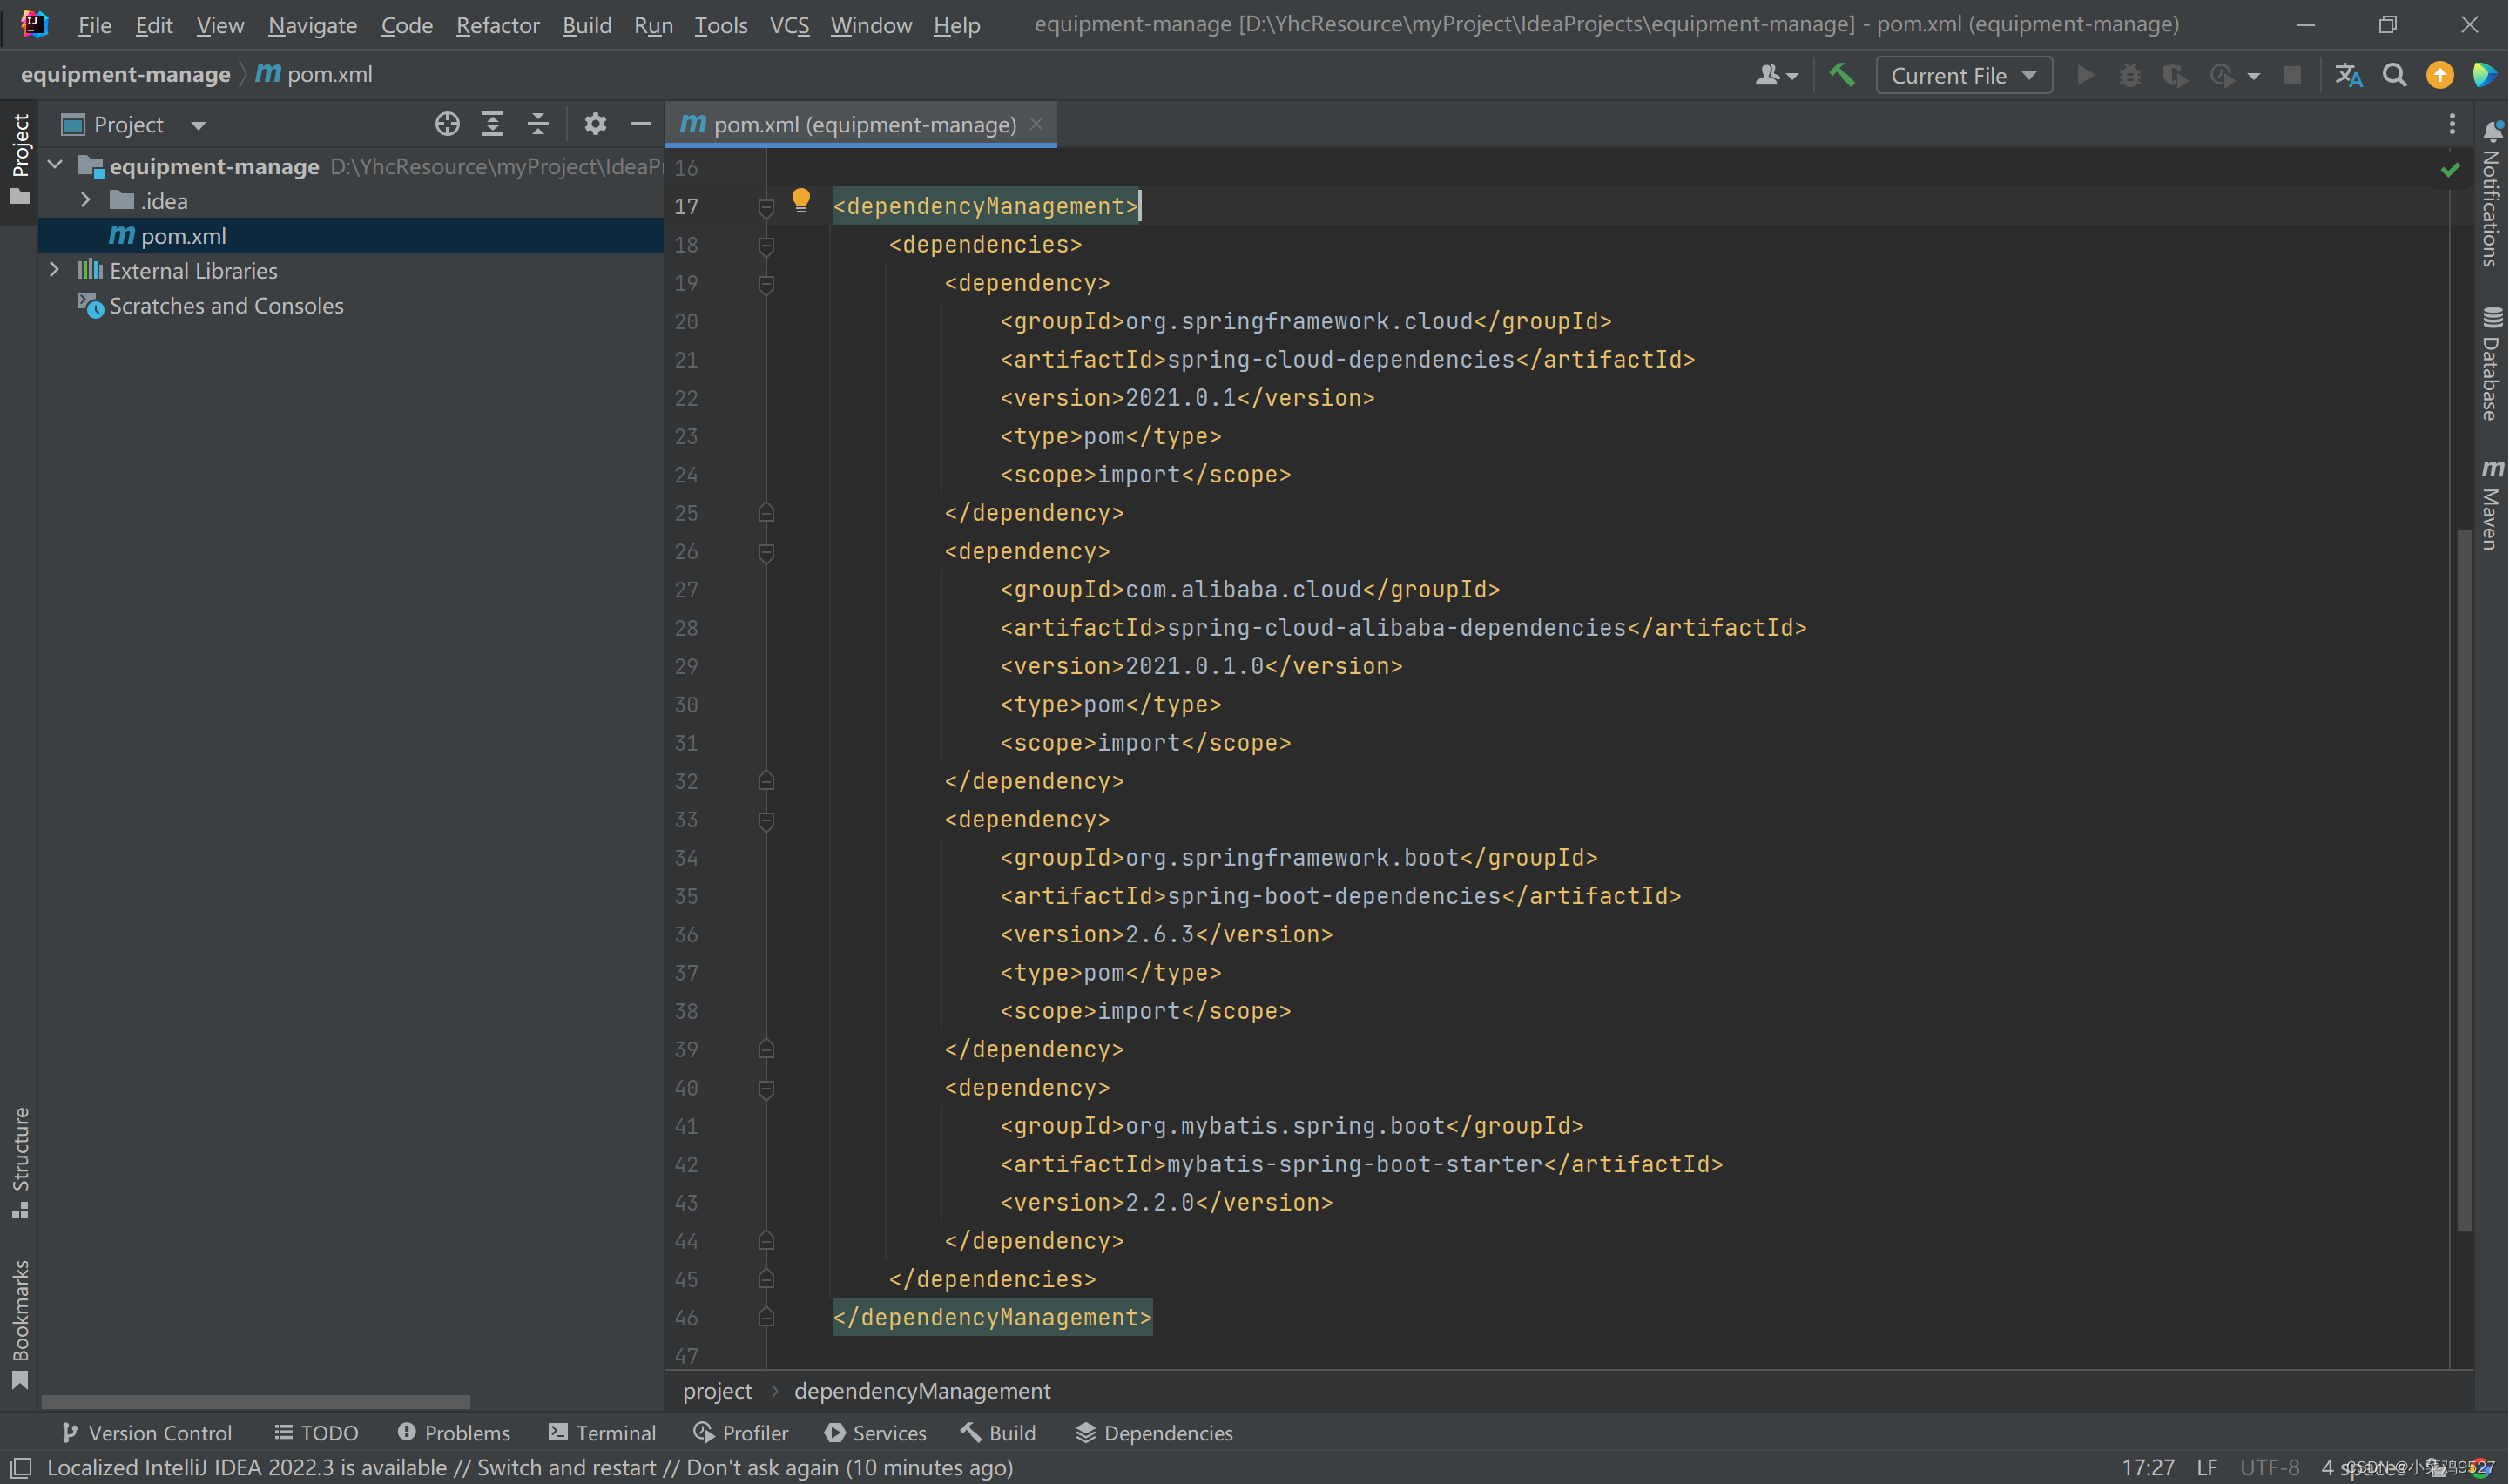This screenshot has width=2510, height=1484.
Task: Click the Problems icon in status bar
Action: (x=450, y=1433)
